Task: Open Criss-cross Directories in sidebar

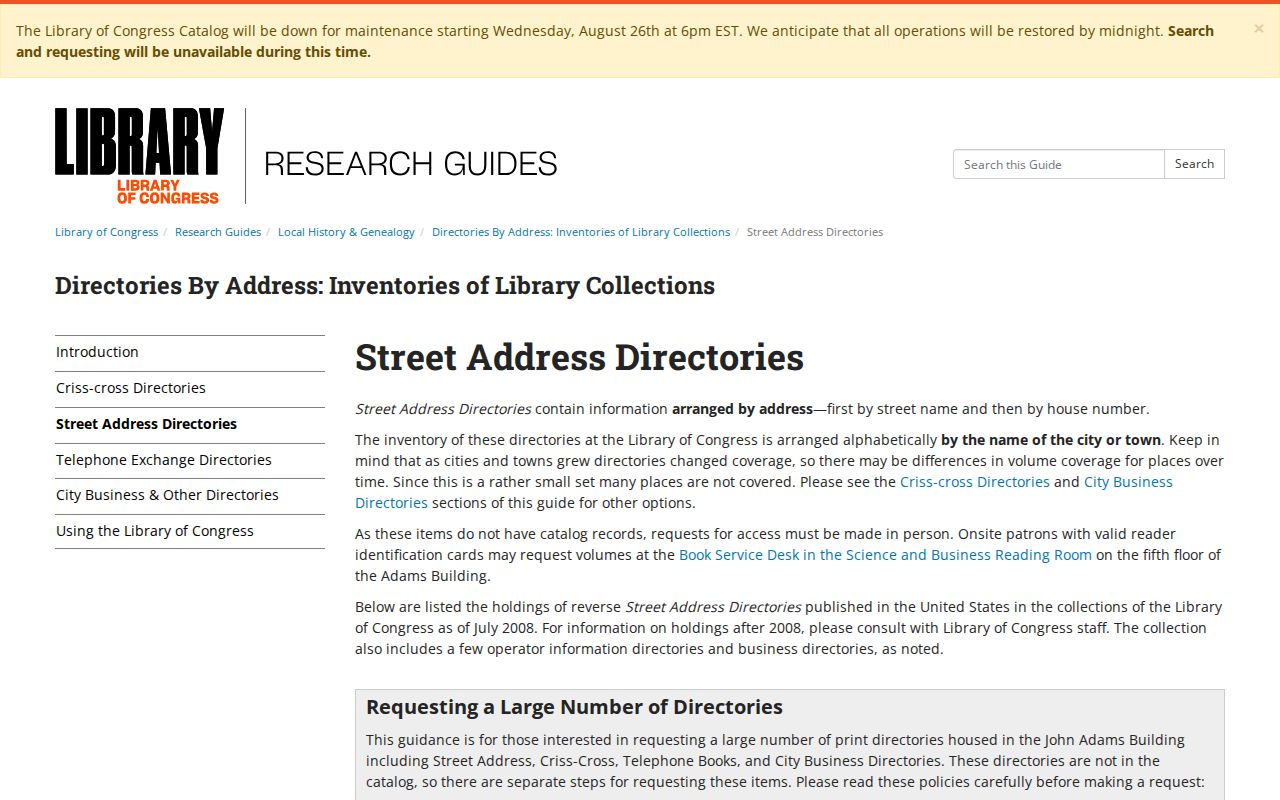Action: coord(190,388)
